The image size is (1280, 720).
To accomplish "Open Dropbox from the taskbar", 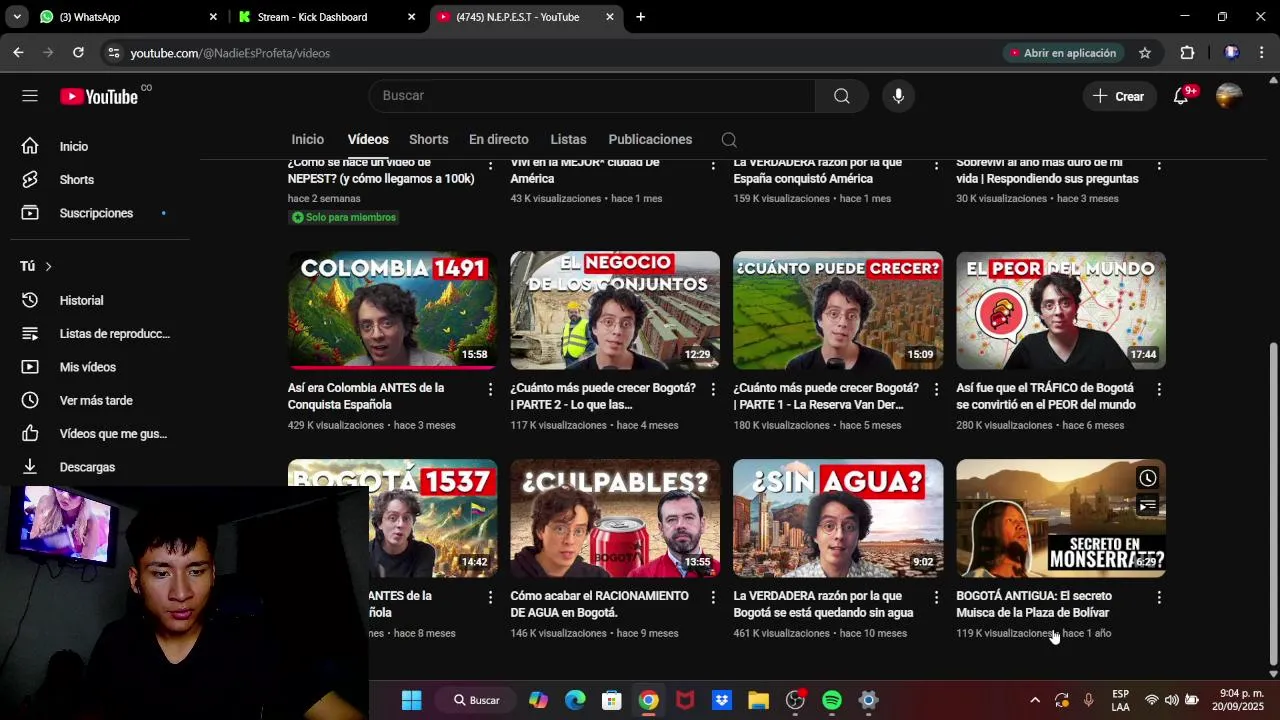I will coord(722,700).
